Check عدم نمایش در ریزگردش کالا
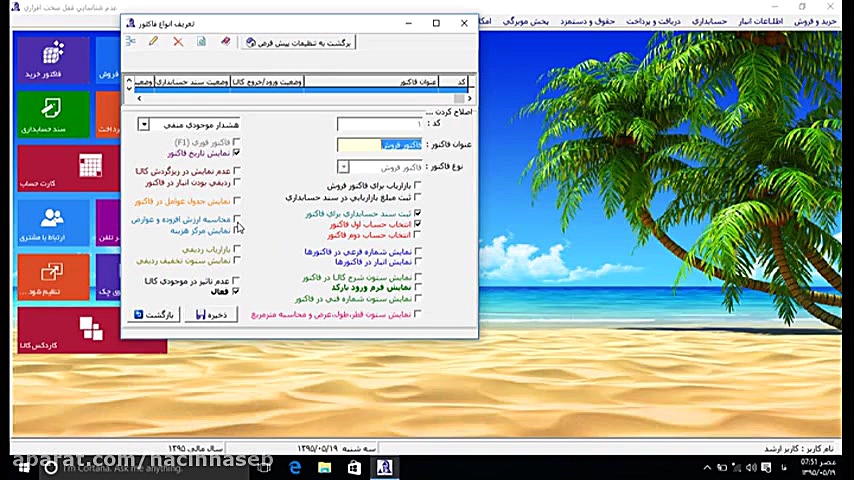Viewport: 854px width, 480px height. click(x=236, y=171)
